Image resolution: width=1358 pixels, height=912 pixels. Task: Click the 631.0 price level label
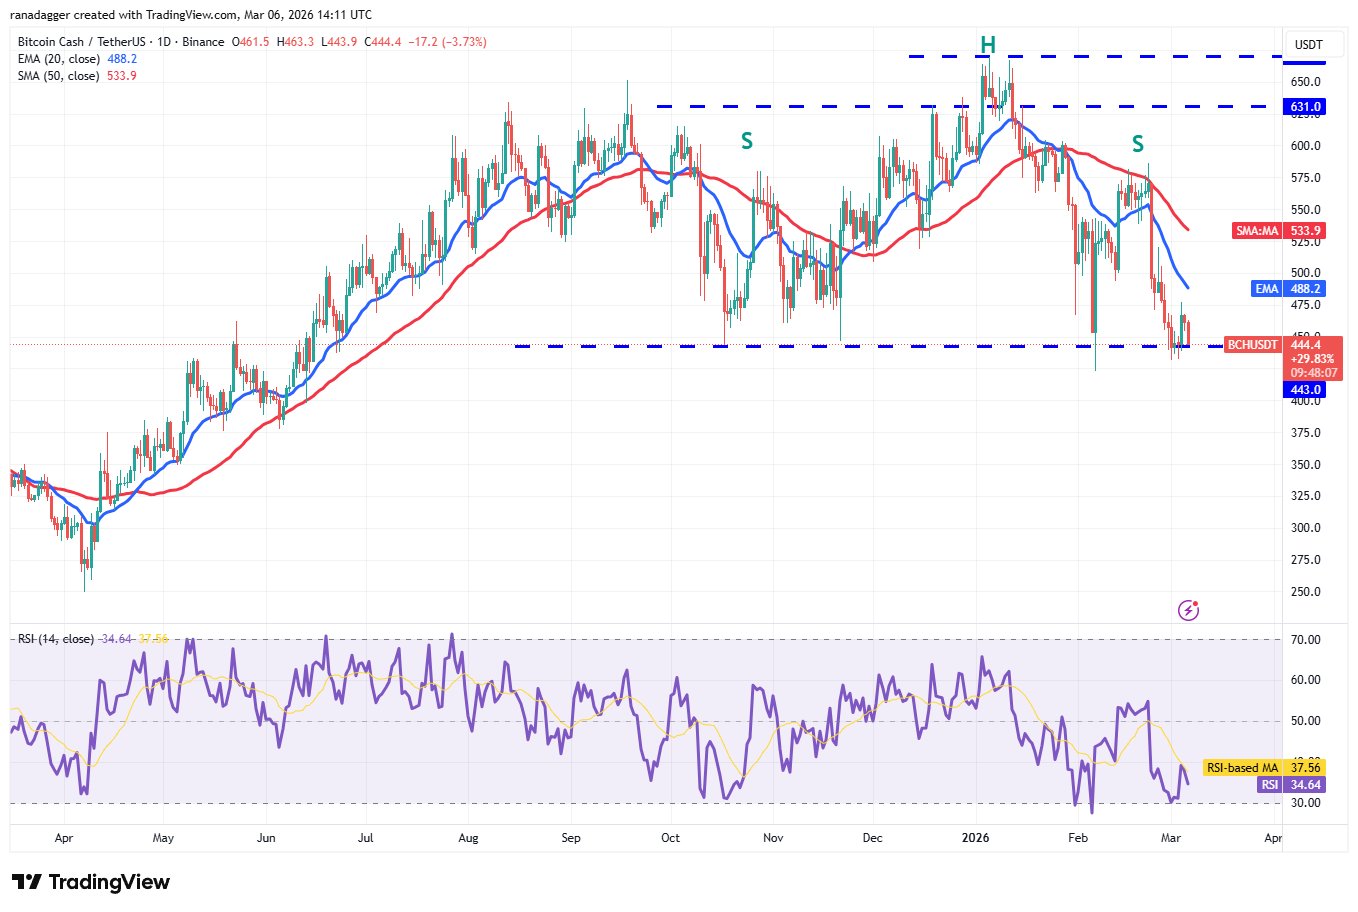coord(1305,107)
